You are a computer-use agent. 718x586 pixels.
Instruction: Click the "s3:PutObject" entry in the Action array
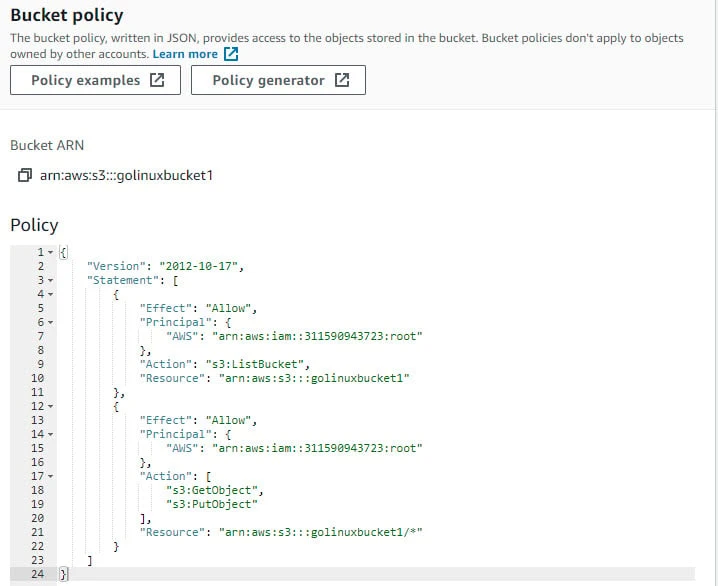pyautogui.click(x=212, y=504)
